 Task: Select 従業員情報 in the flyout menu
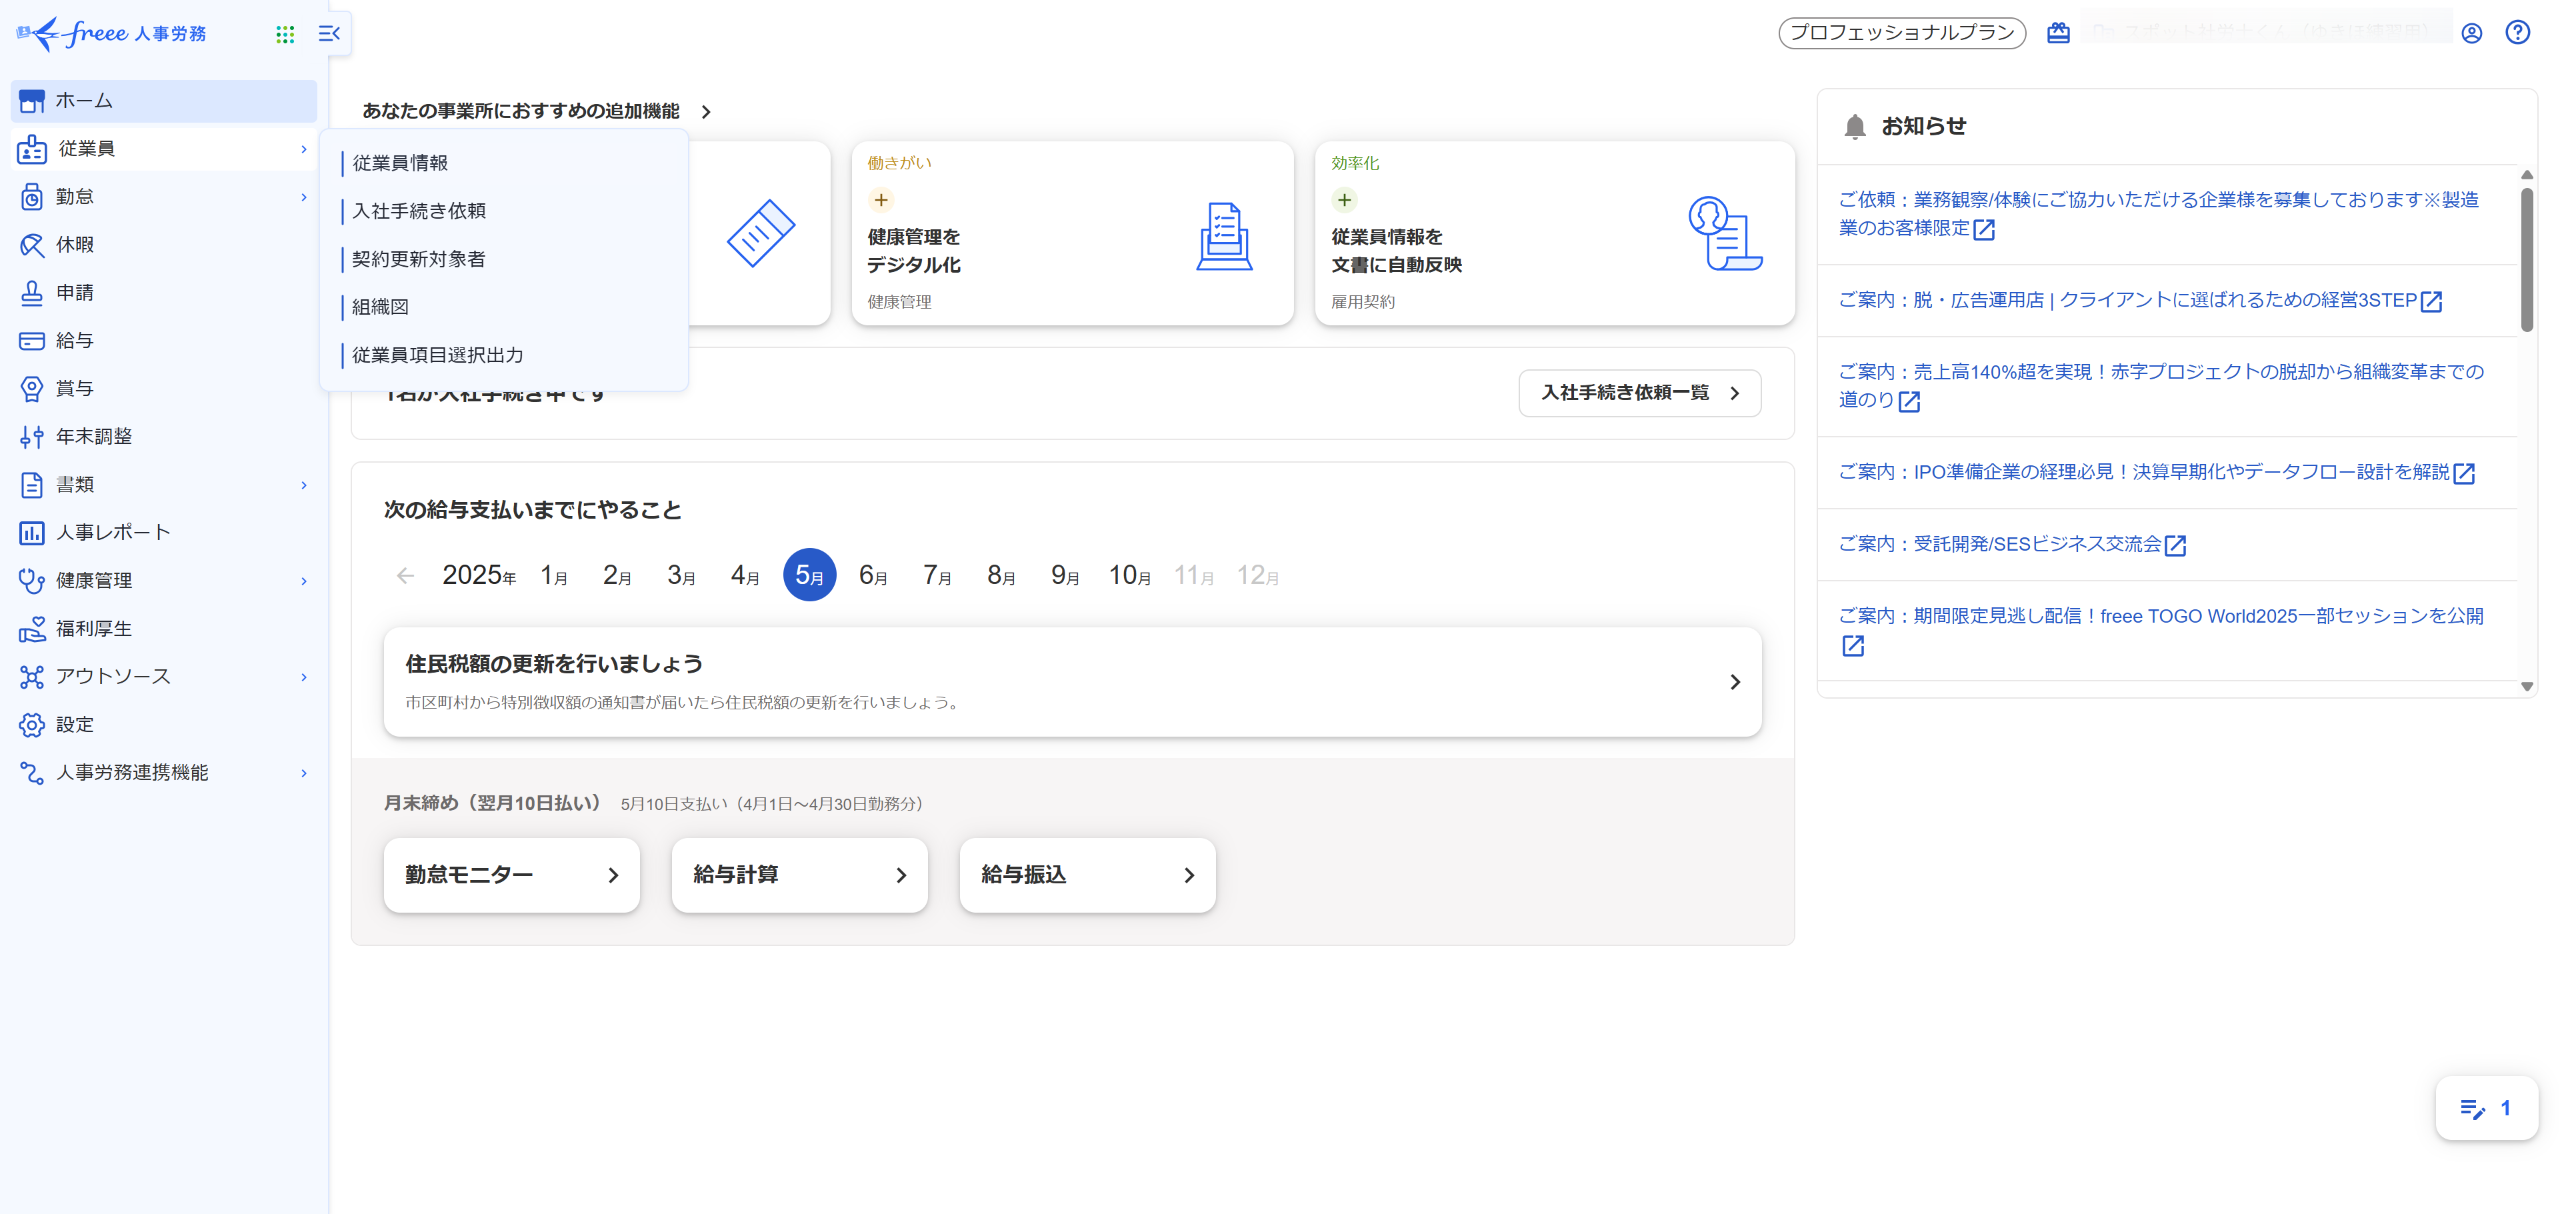400,163
